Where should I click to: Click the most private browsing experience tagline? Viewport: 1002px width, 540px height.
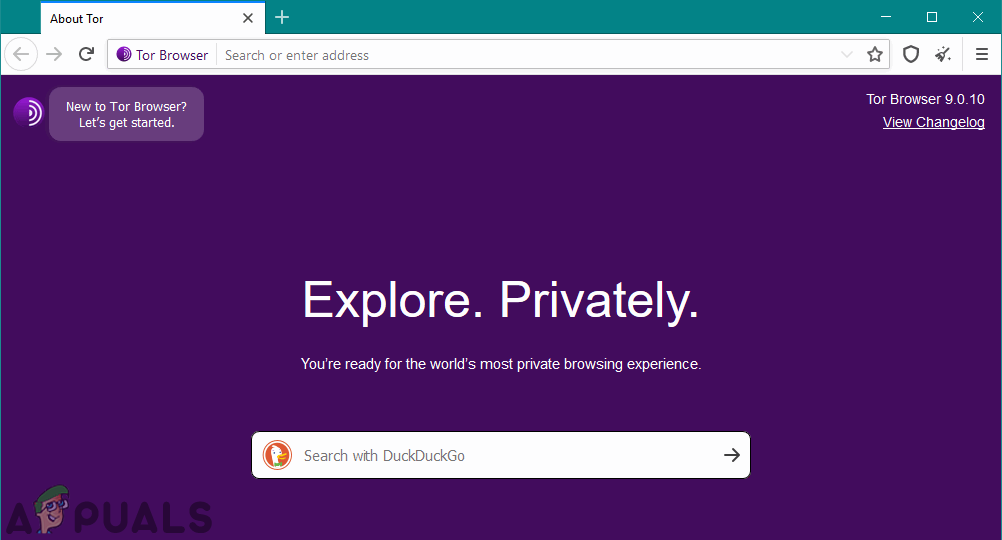pyautogui.click(x=501, y=364)
